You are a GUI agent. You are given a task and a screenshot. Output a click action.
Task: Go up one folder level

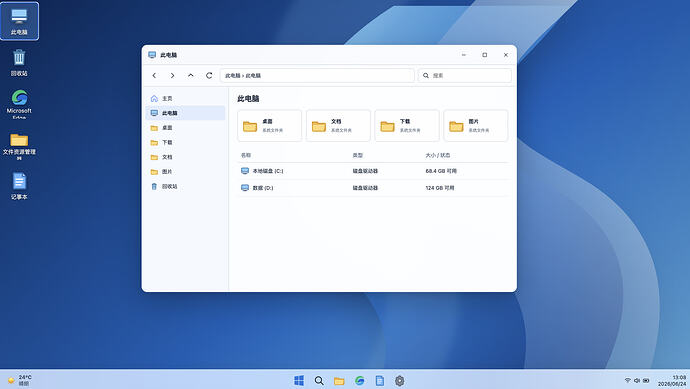[191, 76]
